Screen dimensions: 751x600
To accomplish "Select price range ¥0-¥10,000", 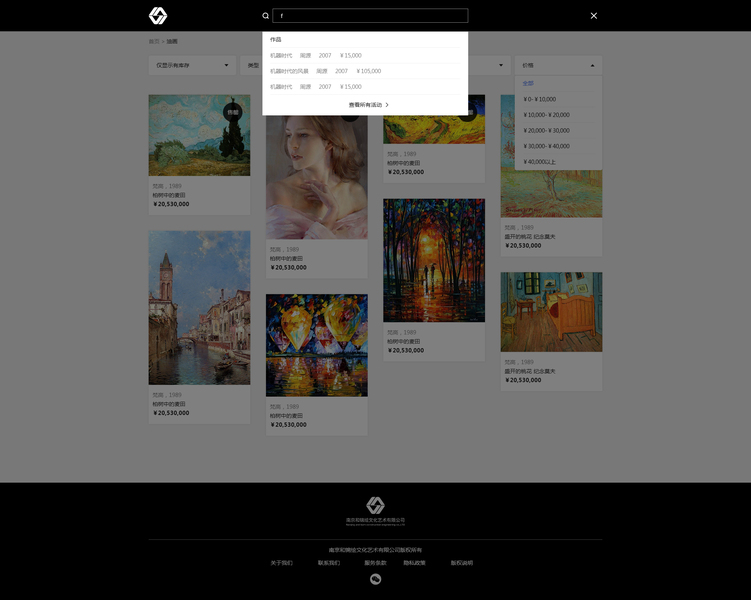I will (539, 99).
